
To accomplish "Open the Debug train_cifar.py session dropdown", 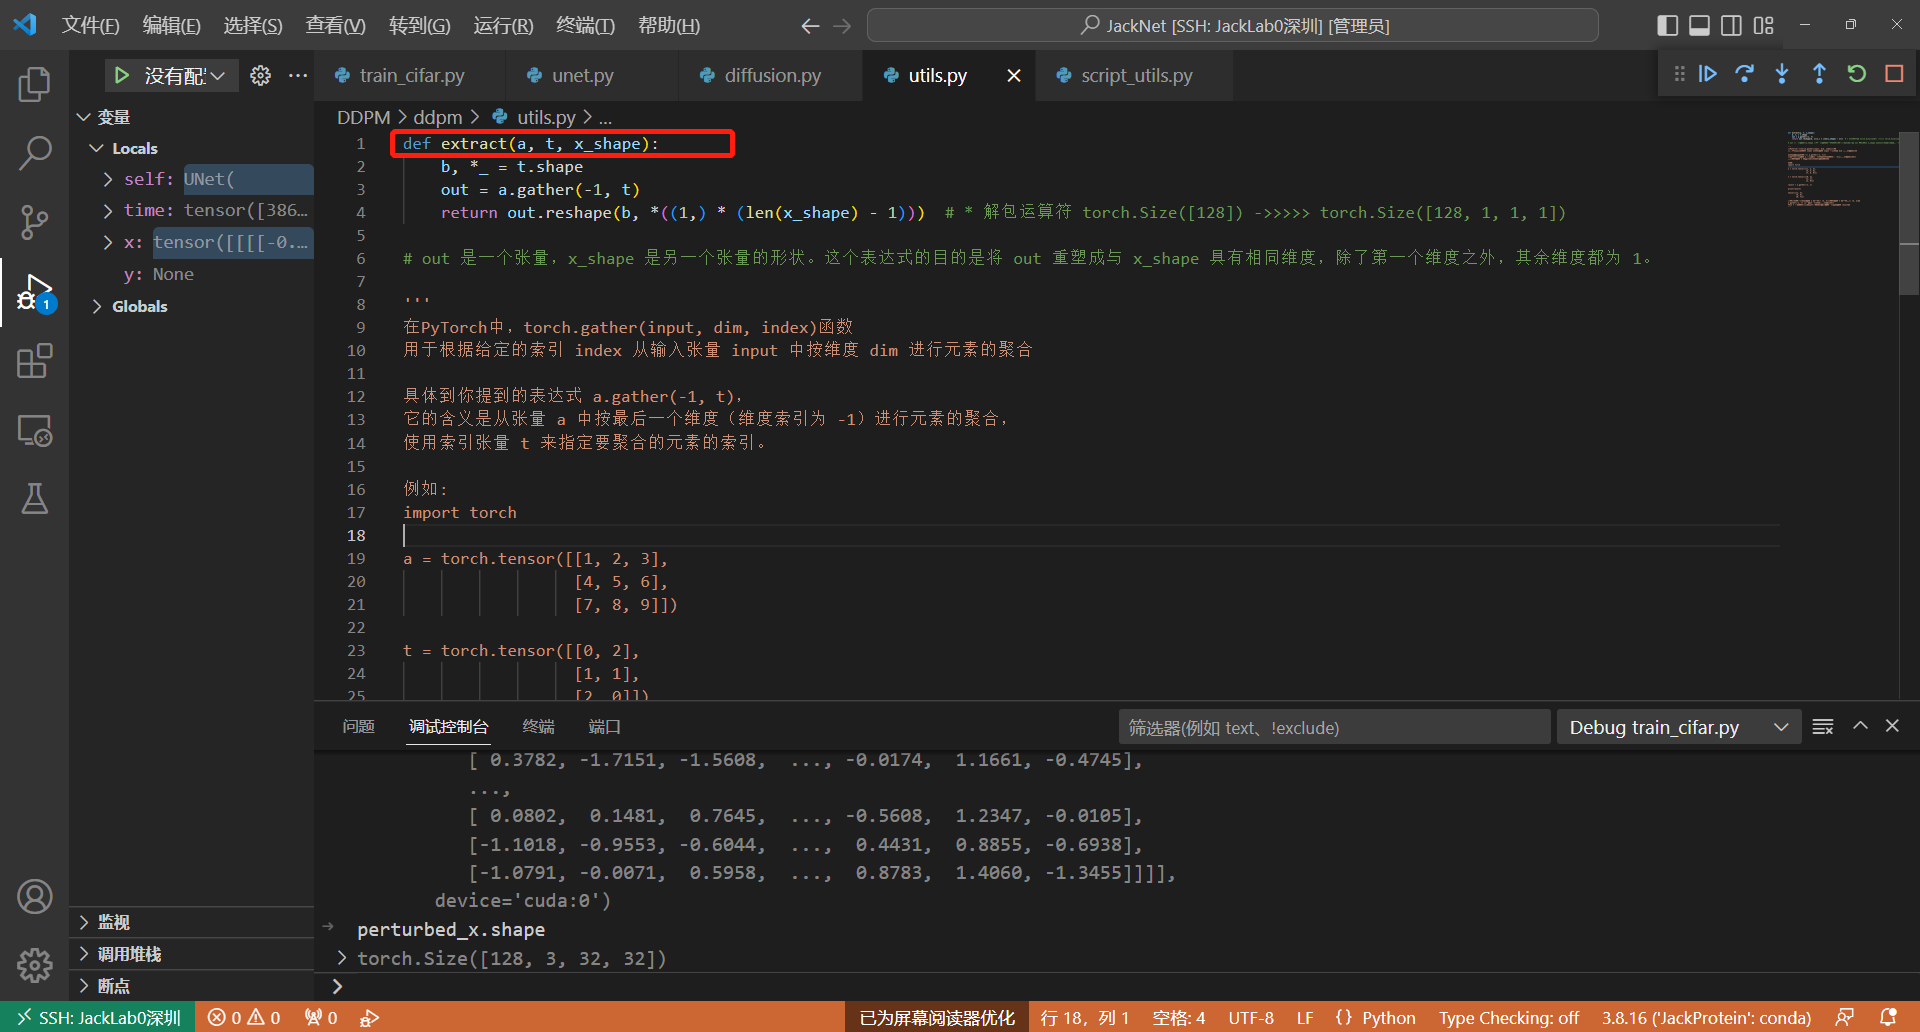I will (x=1679, y=727).
